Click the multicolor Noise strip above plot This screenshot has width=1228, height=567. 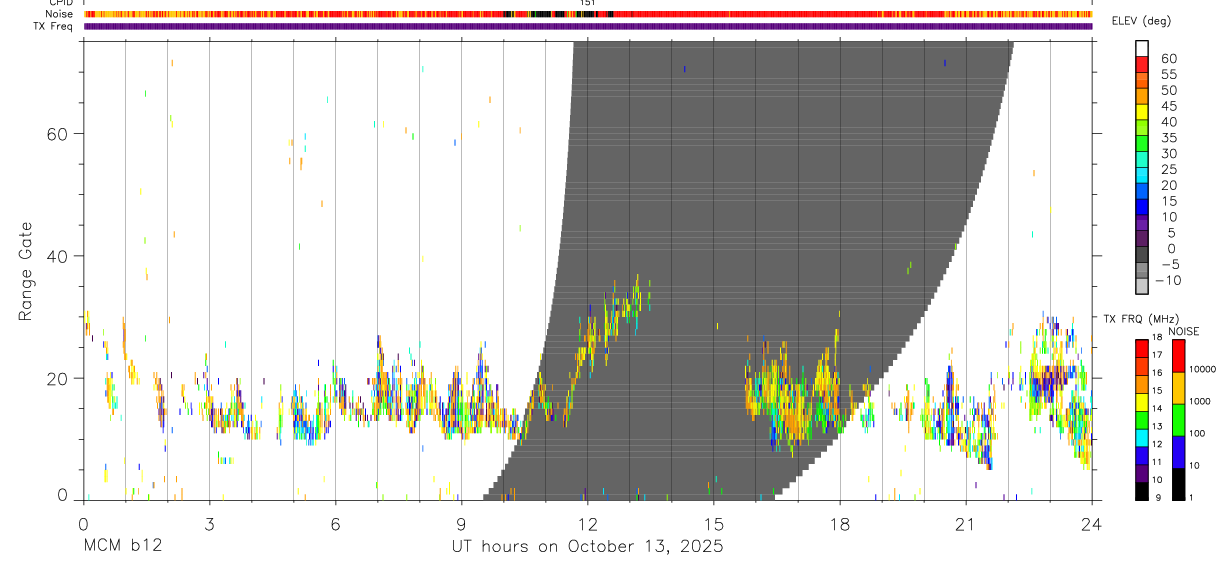pos(588,14)
